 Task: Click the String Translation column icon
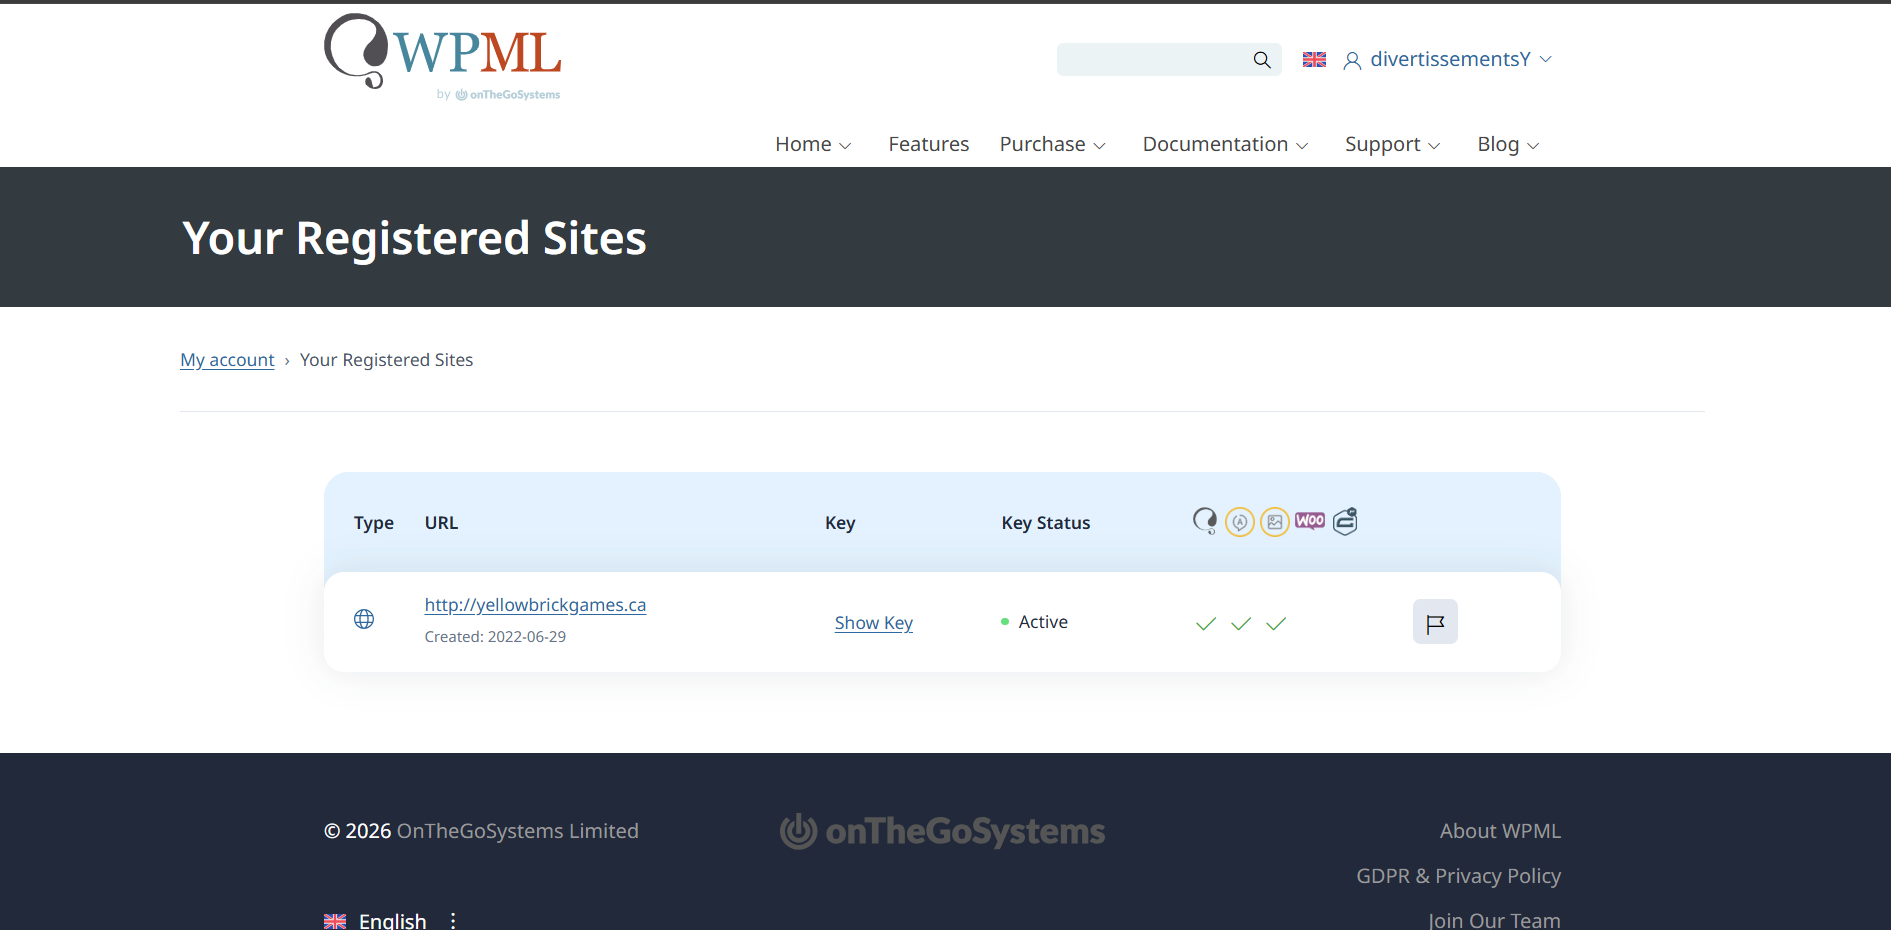tap(1240, 522)
